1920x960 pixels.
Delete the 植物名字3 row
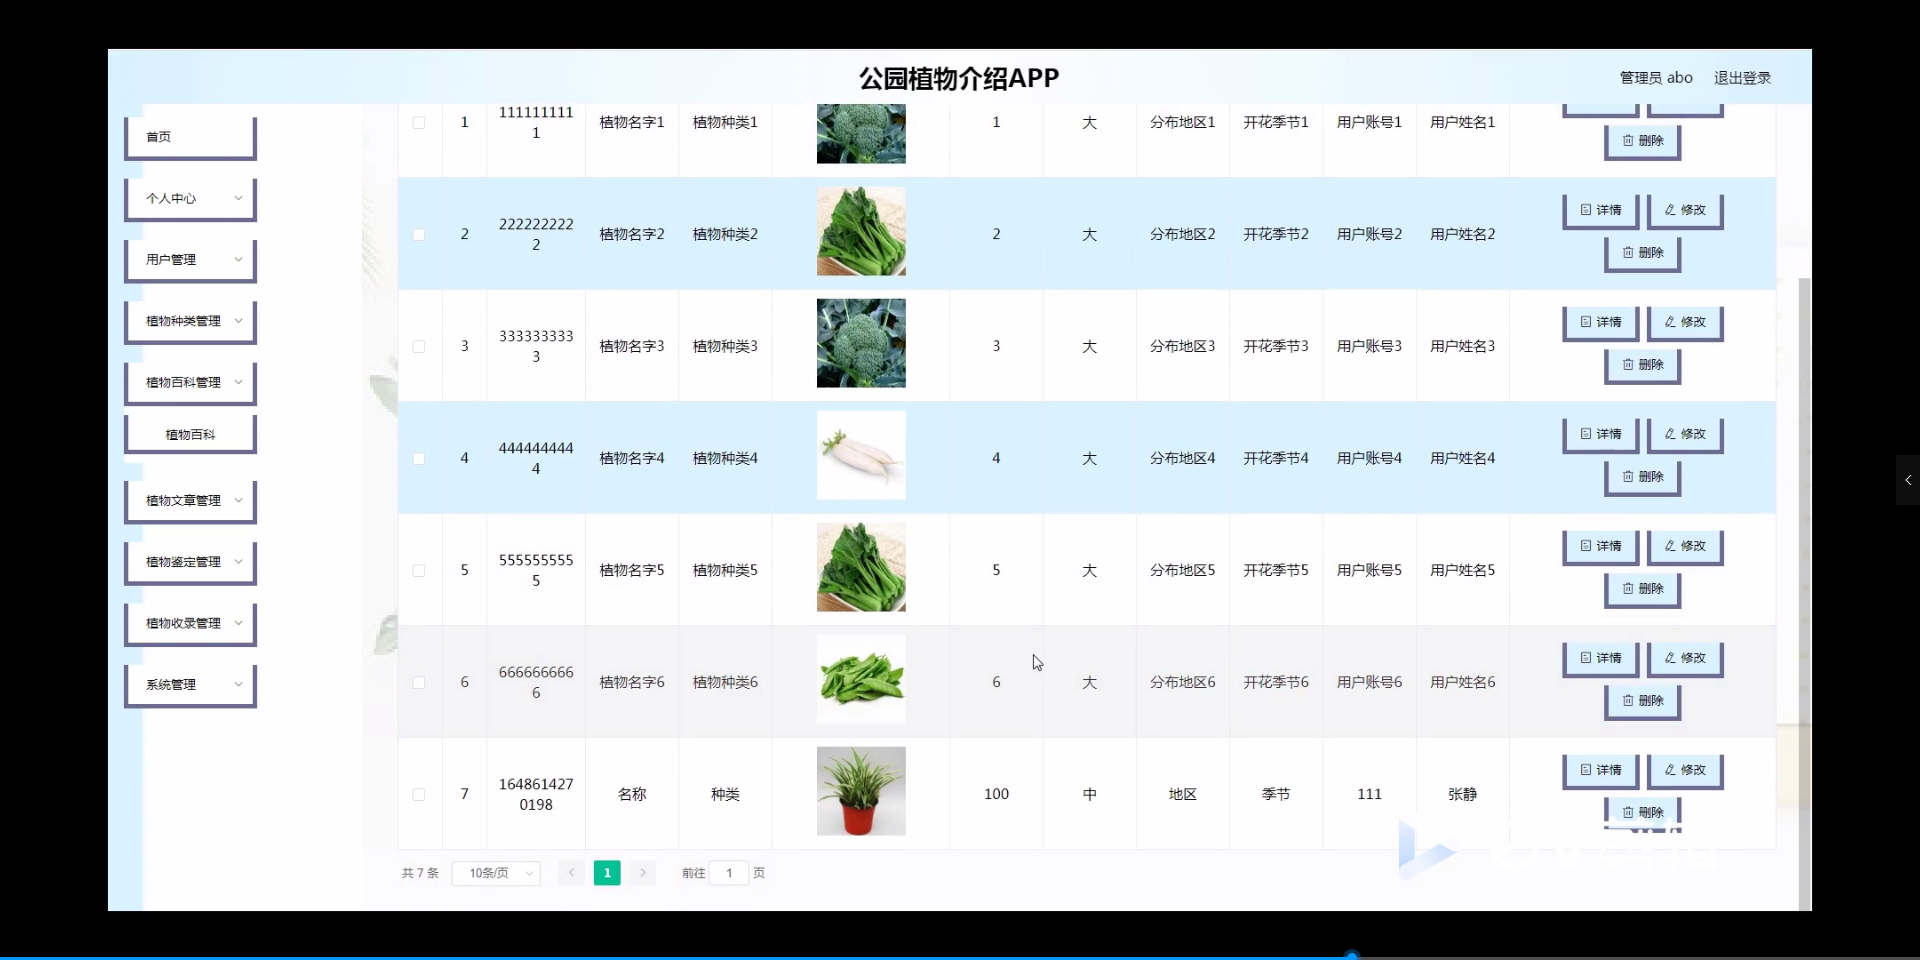1643,365
